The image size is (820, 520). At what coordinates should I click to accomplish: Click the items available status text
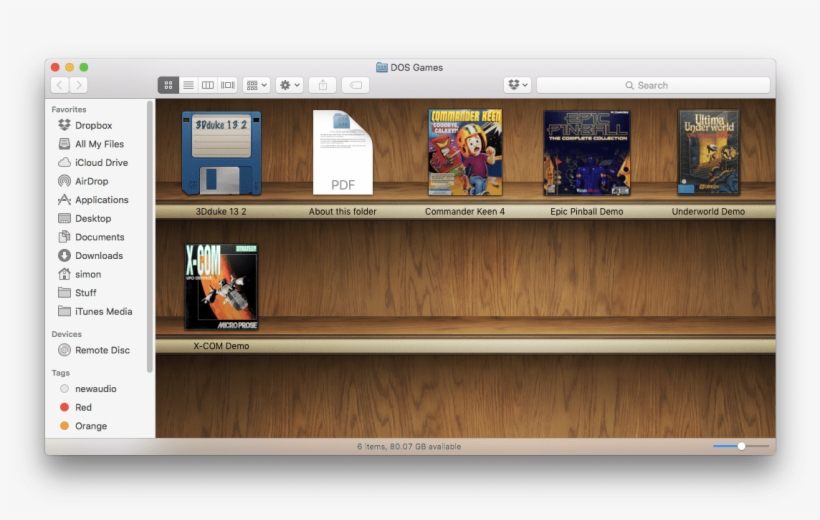tap(409, 446)
